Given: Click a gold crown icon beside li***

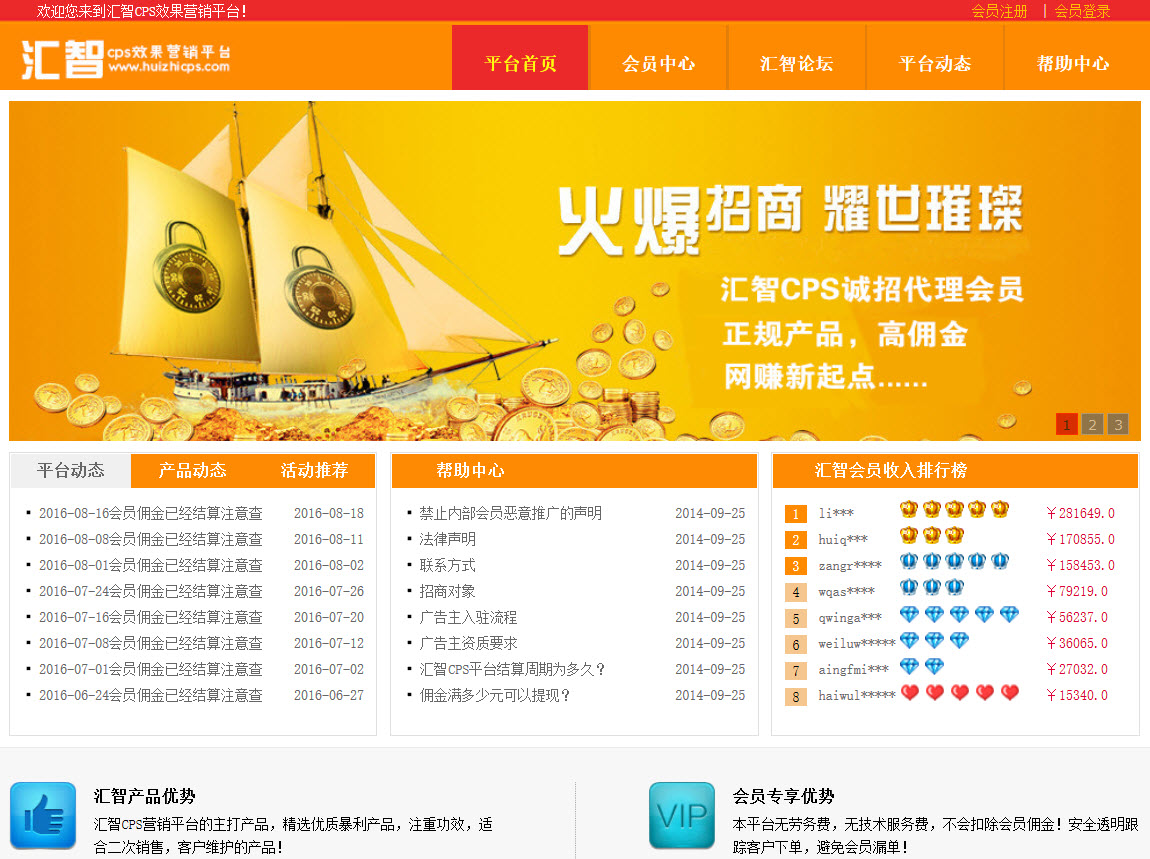Looking at the screenshot, I should point(910,509).
